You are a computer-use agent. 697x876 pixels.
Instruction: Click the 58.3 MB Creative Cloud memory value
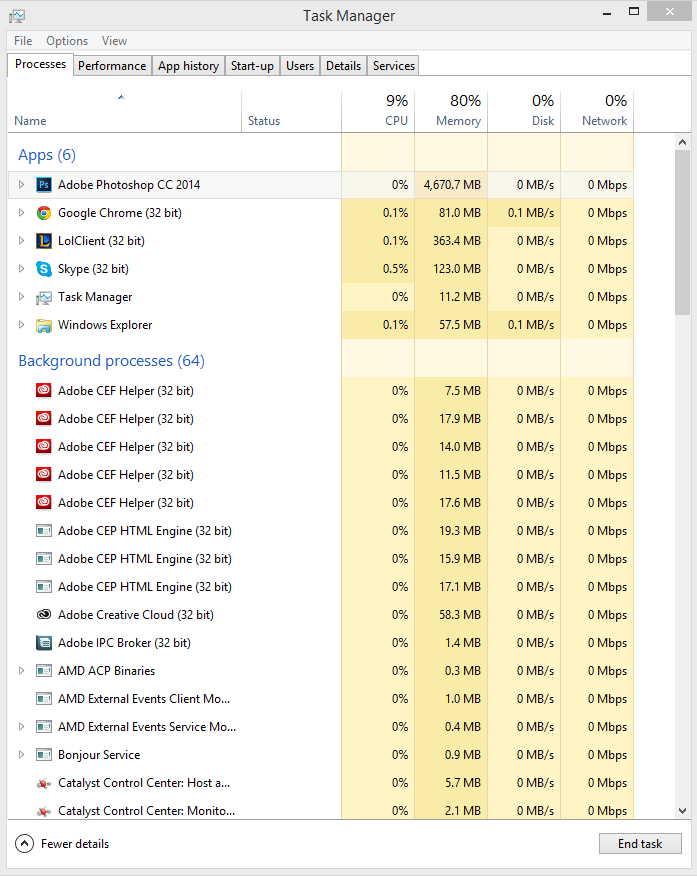(460, 615)
